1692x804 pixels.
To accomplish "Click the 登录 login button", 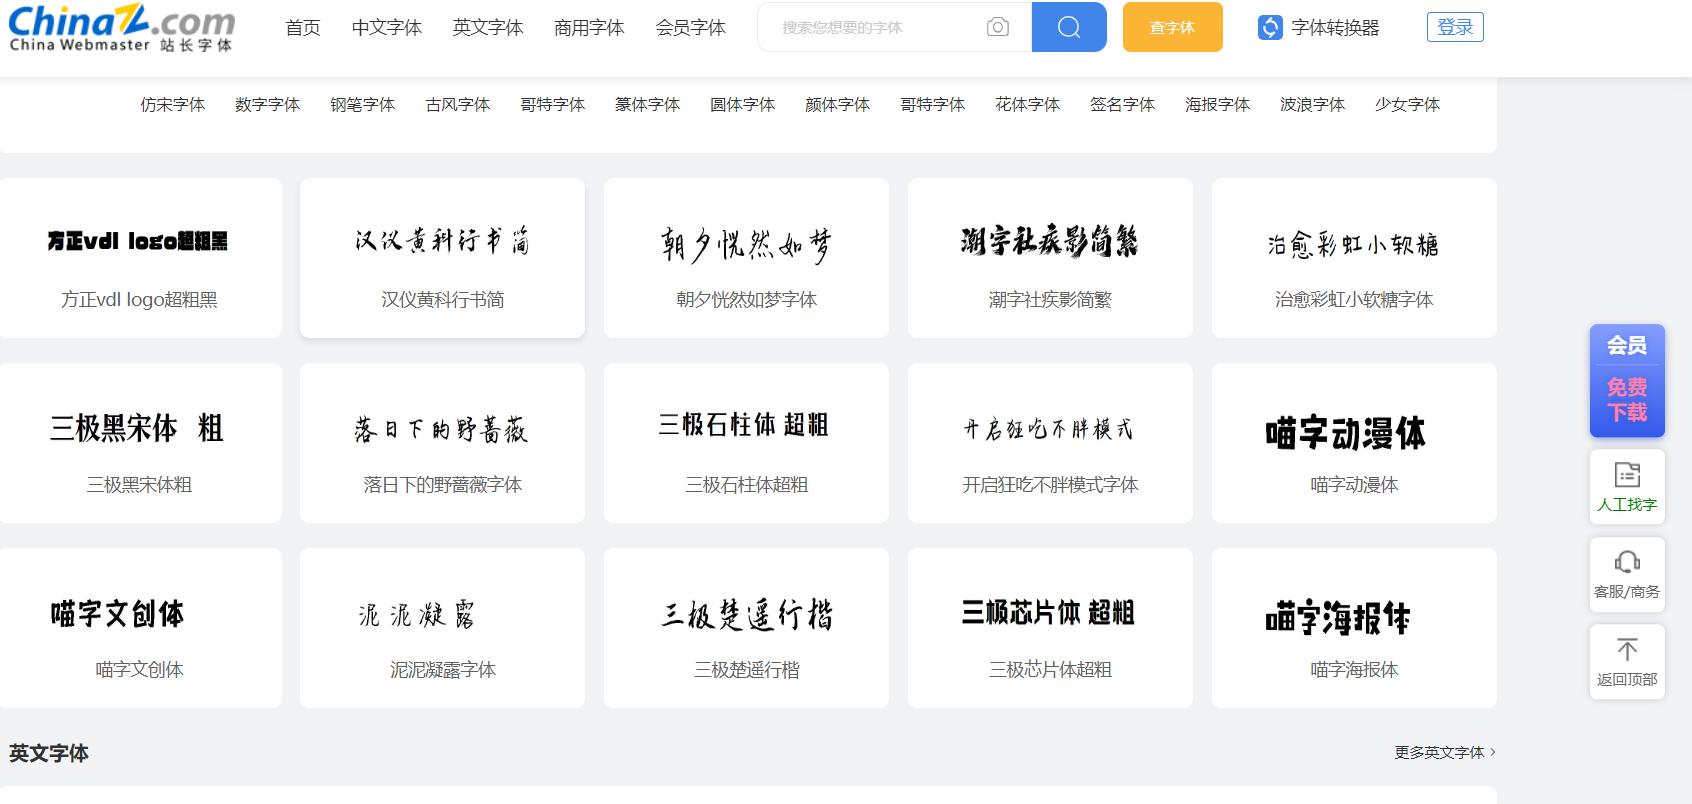I will coord(1455,27).
